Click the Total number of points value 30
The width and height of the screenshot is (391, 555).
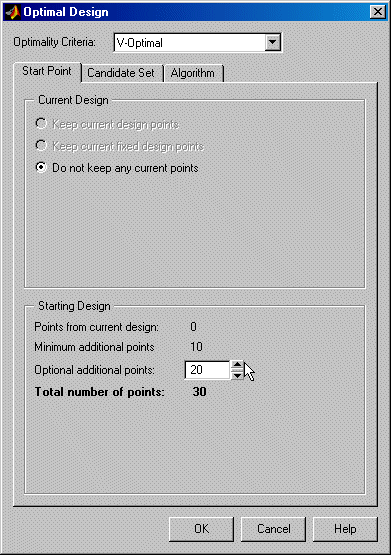(200, 392)
